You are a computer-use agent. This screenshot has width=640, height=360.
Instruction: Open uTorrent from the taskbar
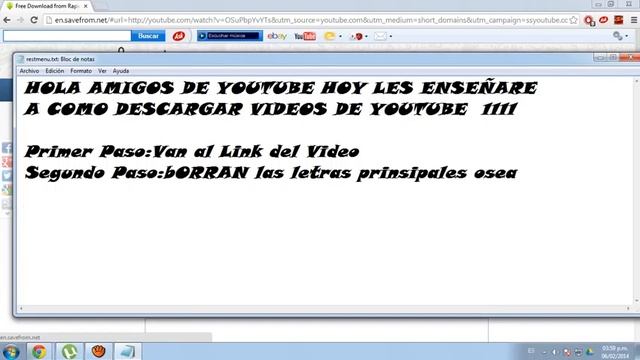point(69,351)
